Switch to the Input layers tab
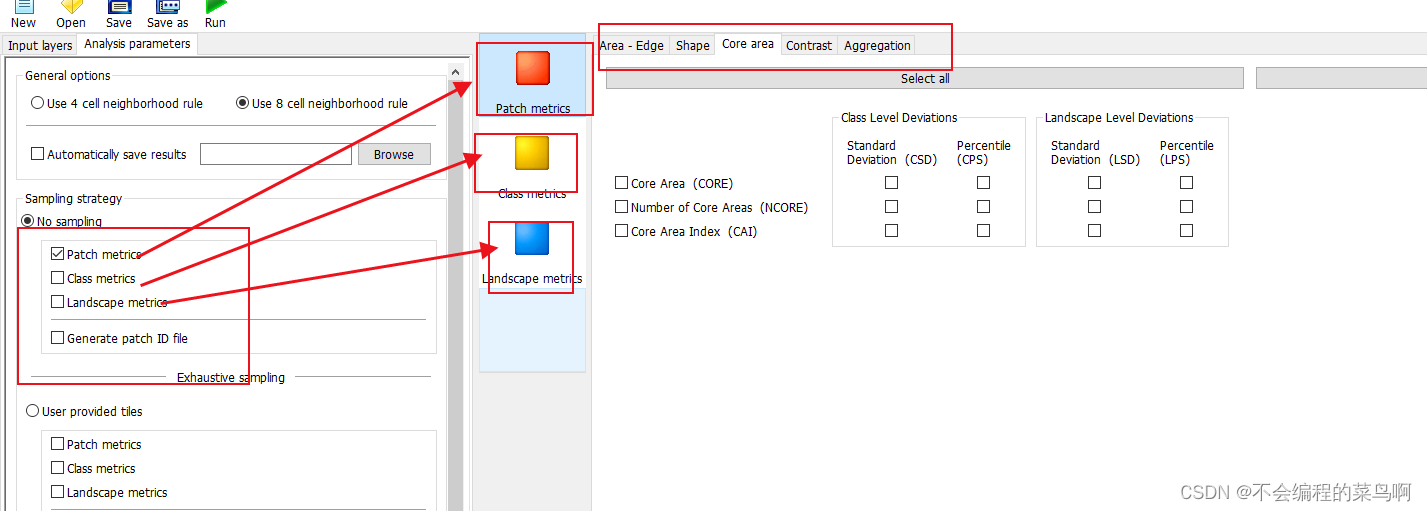Screen dimensions: 1427x511 pos(40,45)
